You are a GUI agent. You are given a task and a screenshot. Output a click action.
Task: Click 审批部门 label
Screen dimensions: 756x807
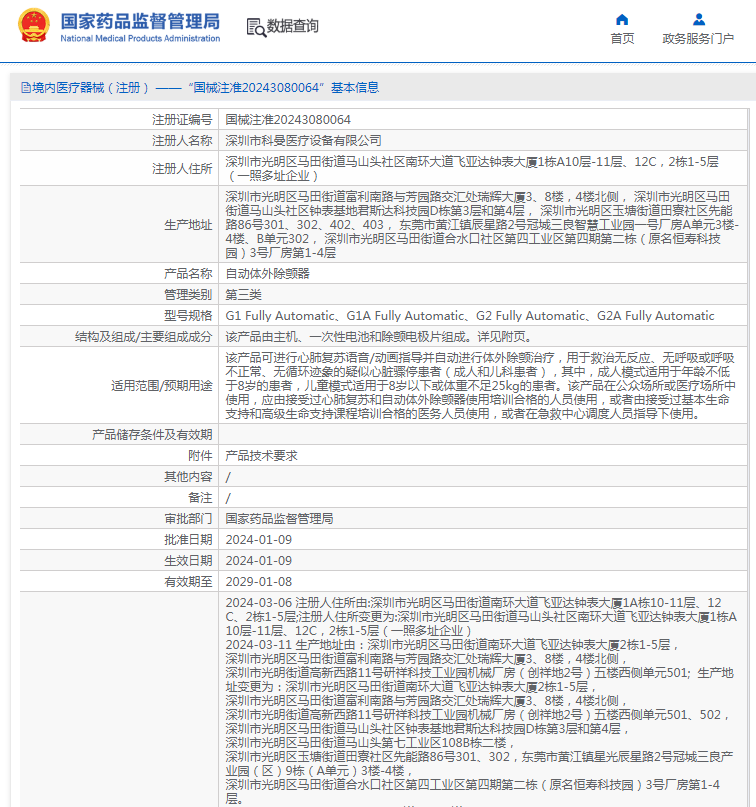pyautogui.click(x=188, y=518)
